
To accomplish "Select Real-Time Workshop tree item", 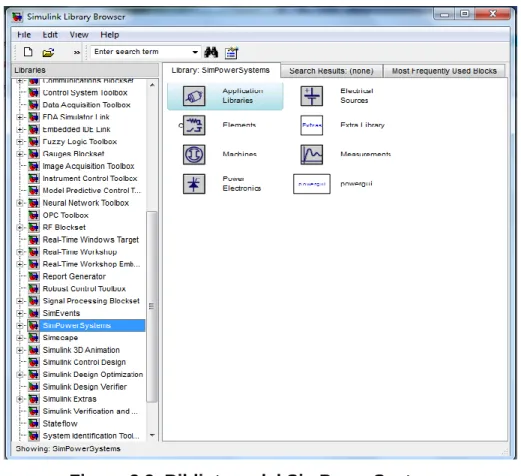I will pos(80,252).
